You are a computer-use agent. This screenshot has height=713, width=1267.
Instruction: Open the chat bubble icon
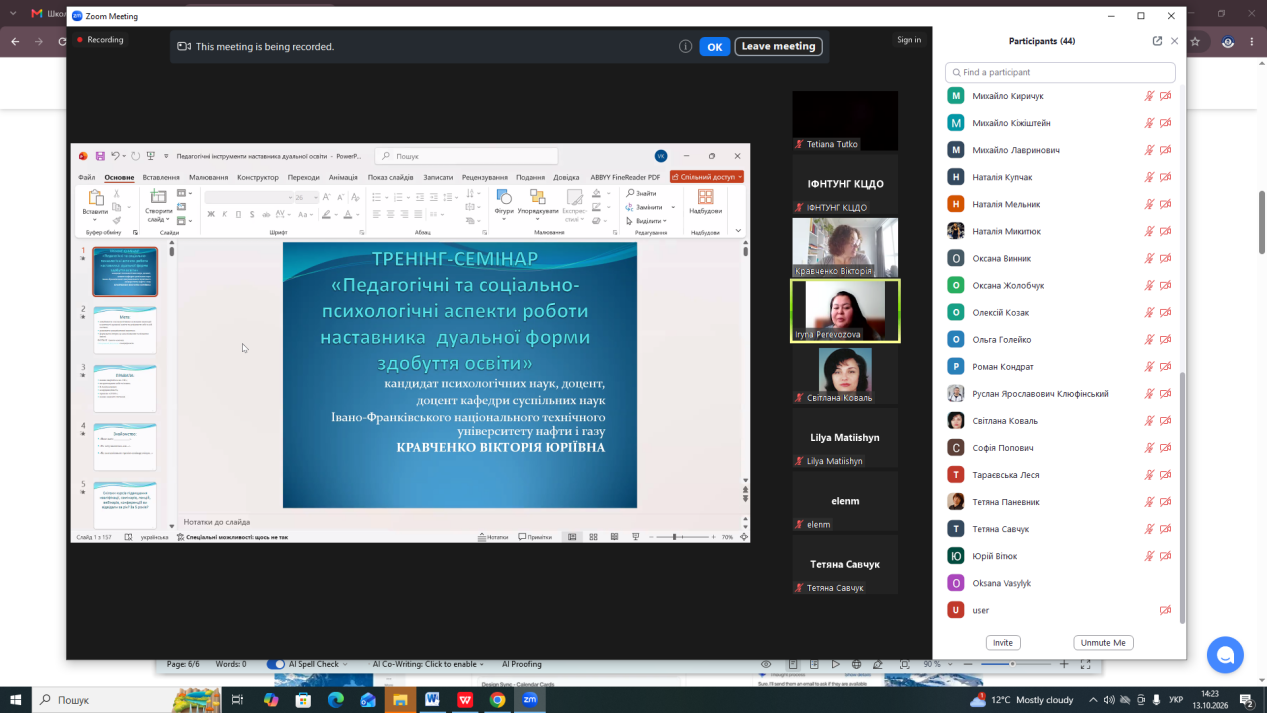[1225, 655]
